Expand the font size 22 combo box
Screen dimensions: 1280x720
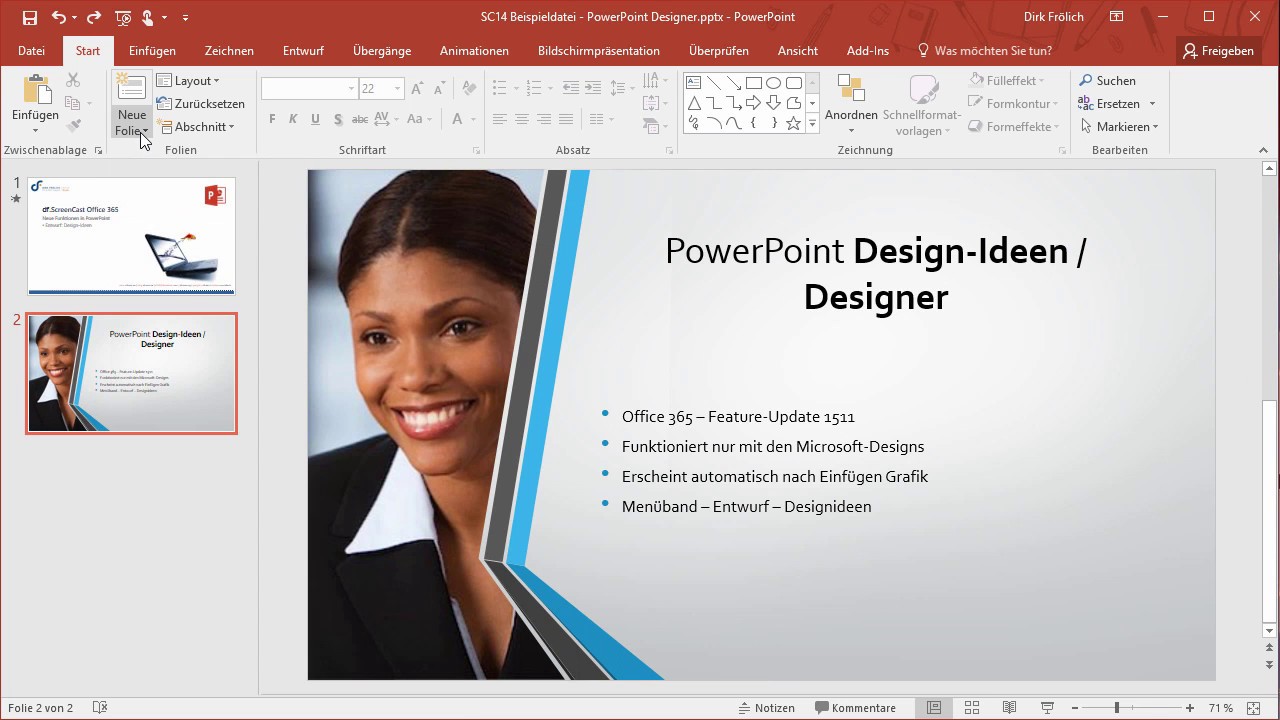(397, 89)
